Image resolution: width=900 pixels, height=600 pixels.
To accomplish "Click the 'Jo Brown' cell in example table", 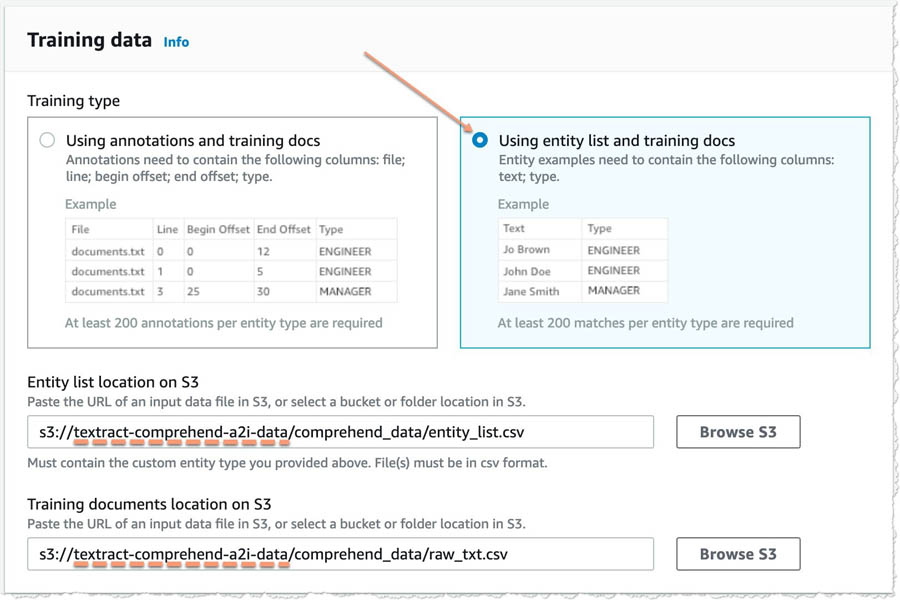I will [526, 250].
